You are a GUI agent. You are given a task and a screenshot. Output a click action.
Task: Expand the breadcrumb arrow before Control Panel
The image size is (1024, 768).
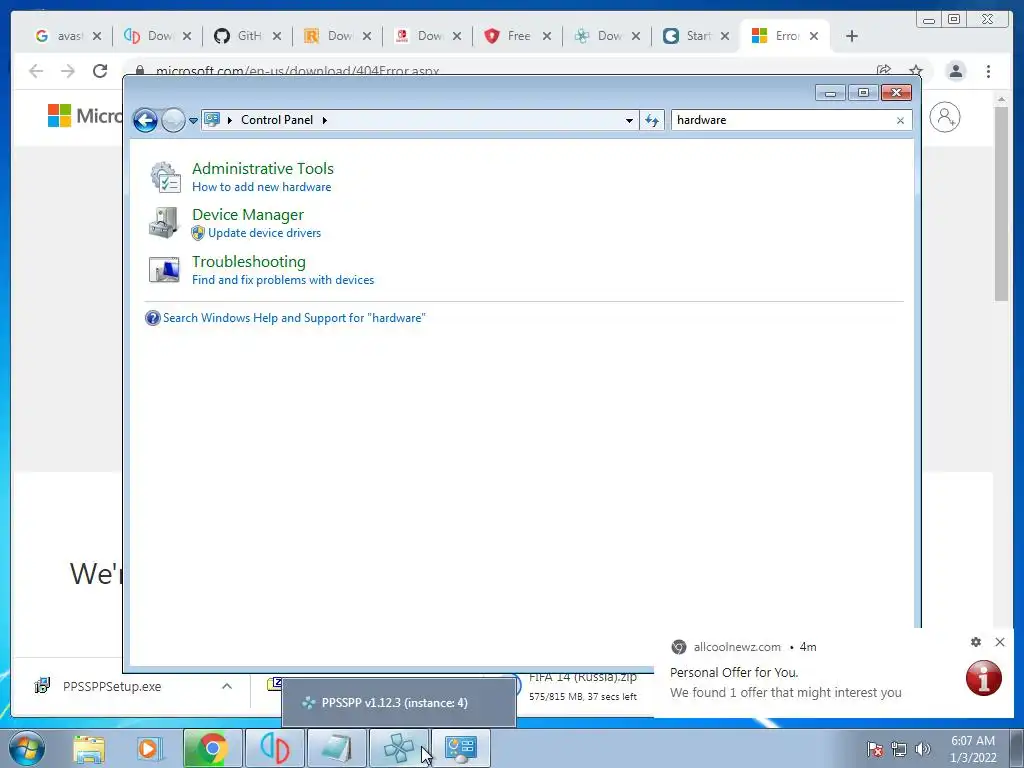pos(229,120)
